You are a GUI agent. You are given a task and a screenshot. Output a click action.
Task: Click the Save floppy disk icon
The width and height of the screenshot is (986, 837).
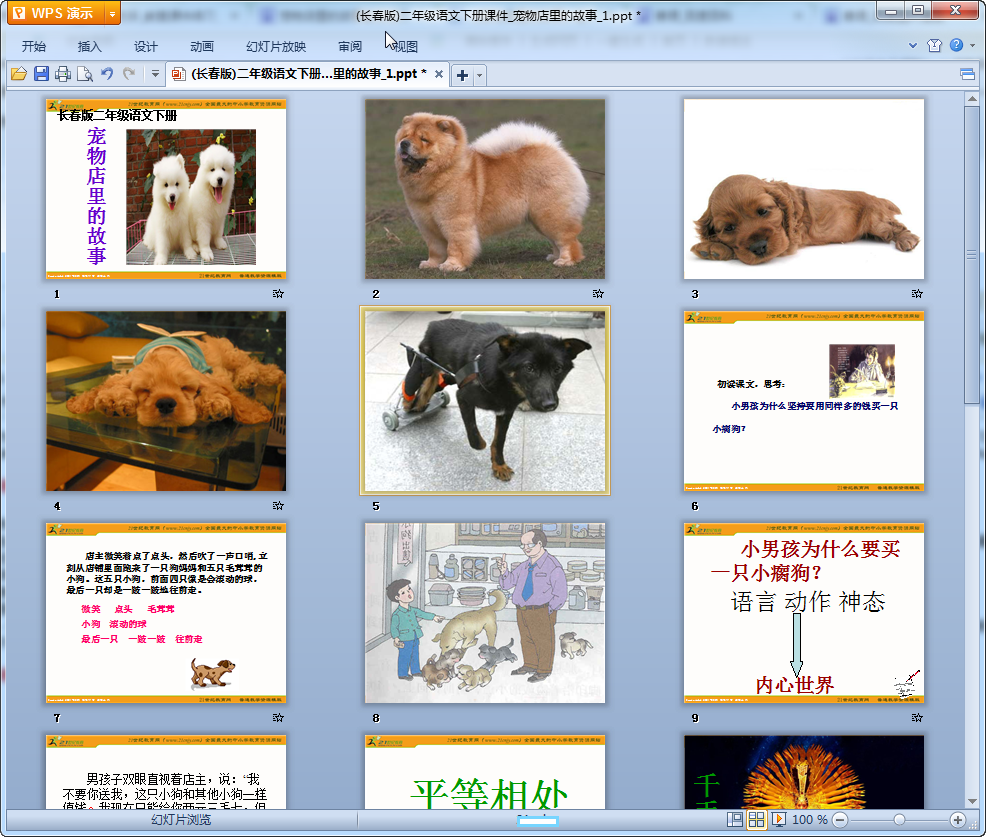point(42,74)
